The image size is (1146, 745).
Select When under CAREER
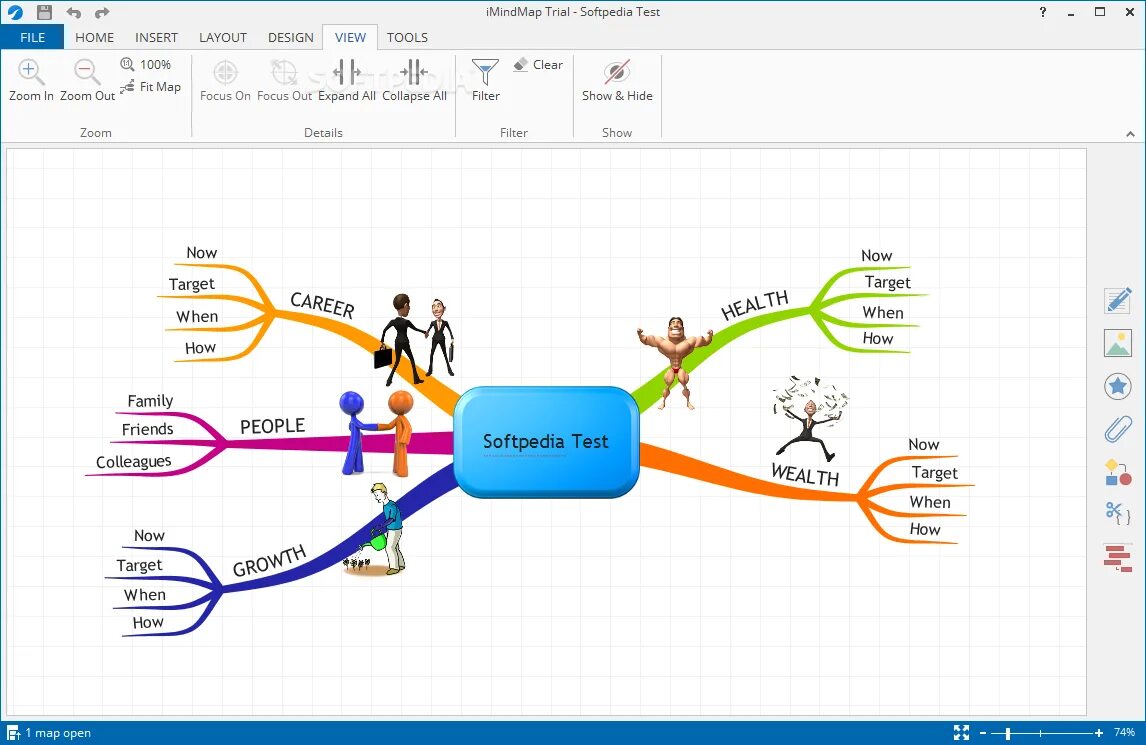[197, 317]
